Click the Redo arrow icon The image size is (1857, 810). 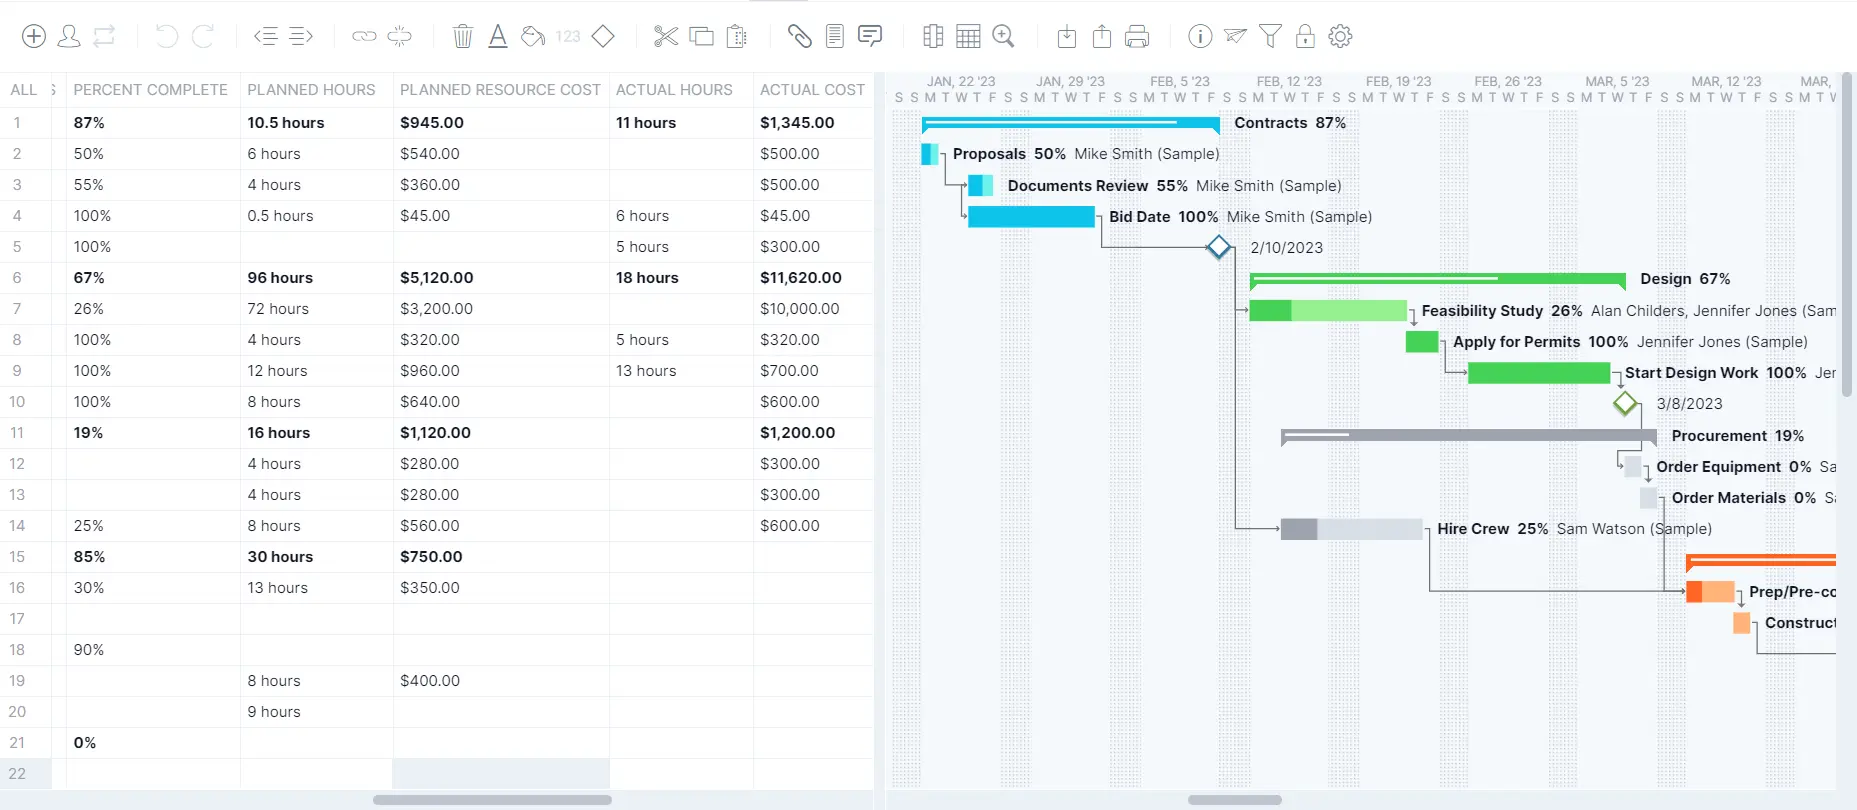point(203,37)
